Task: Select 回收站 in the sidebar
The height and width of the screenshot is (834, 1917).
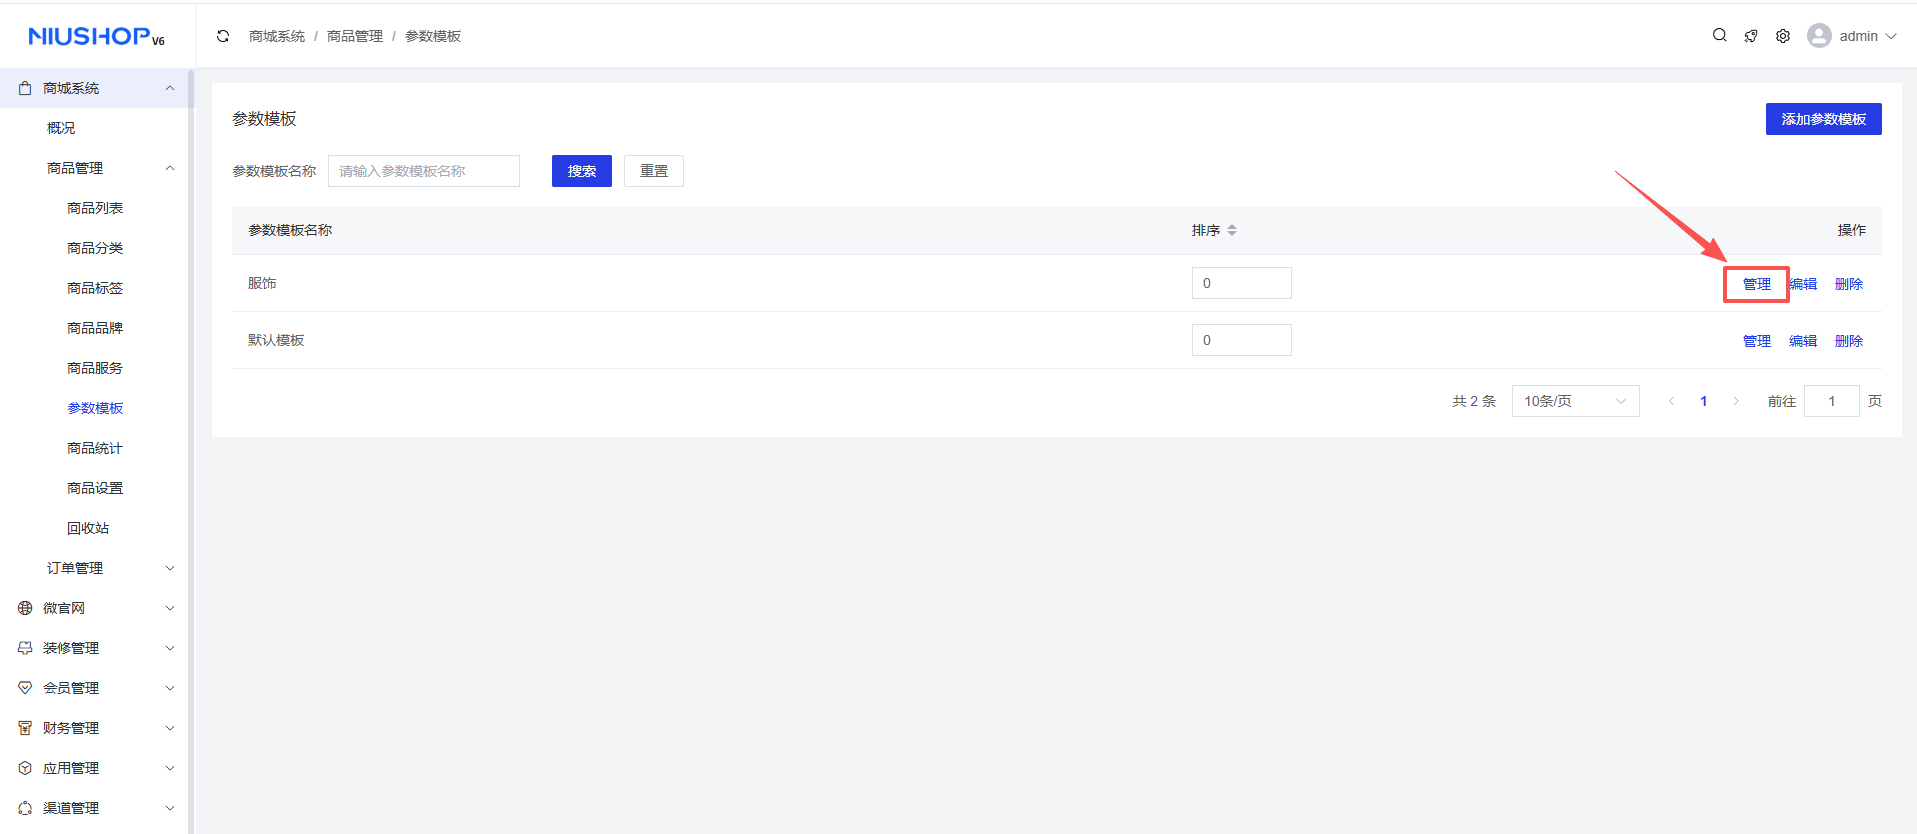Action: point(88,528)
